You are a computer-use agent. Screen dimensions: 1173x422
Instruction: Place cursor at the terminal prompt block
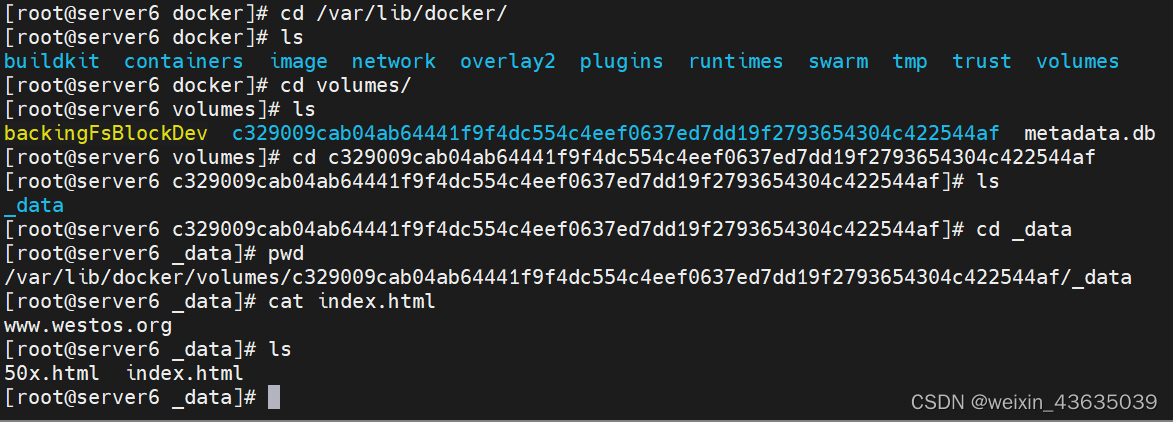(274, 397)
